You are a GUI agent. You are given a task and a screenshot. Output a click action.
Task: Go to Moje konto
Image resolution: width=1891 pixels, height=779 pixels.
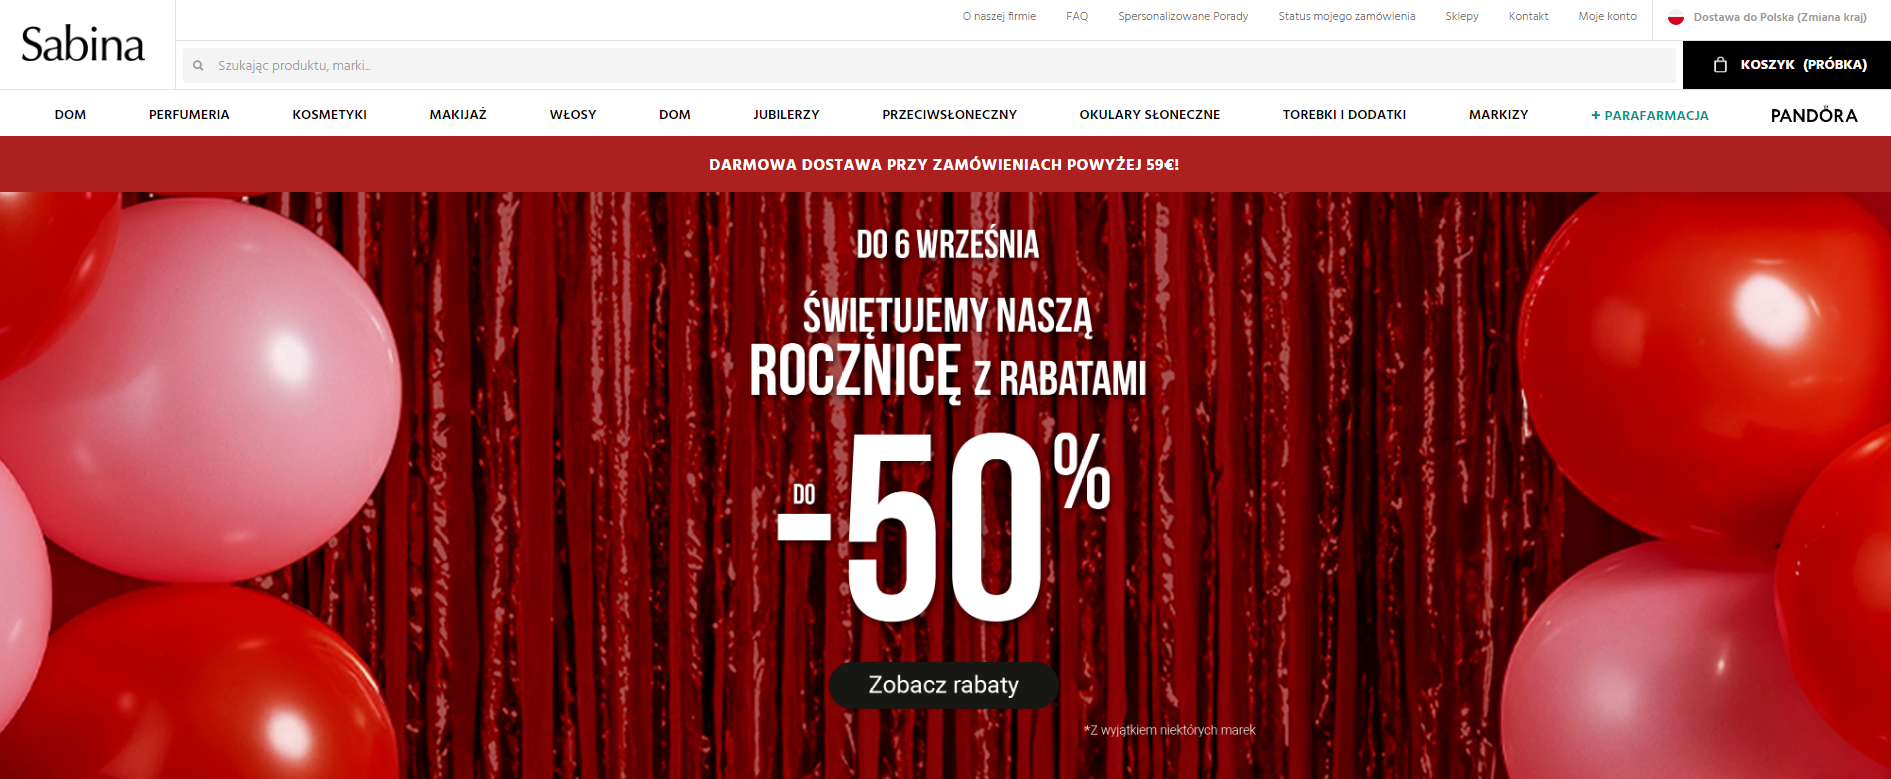pos(1607,17)
